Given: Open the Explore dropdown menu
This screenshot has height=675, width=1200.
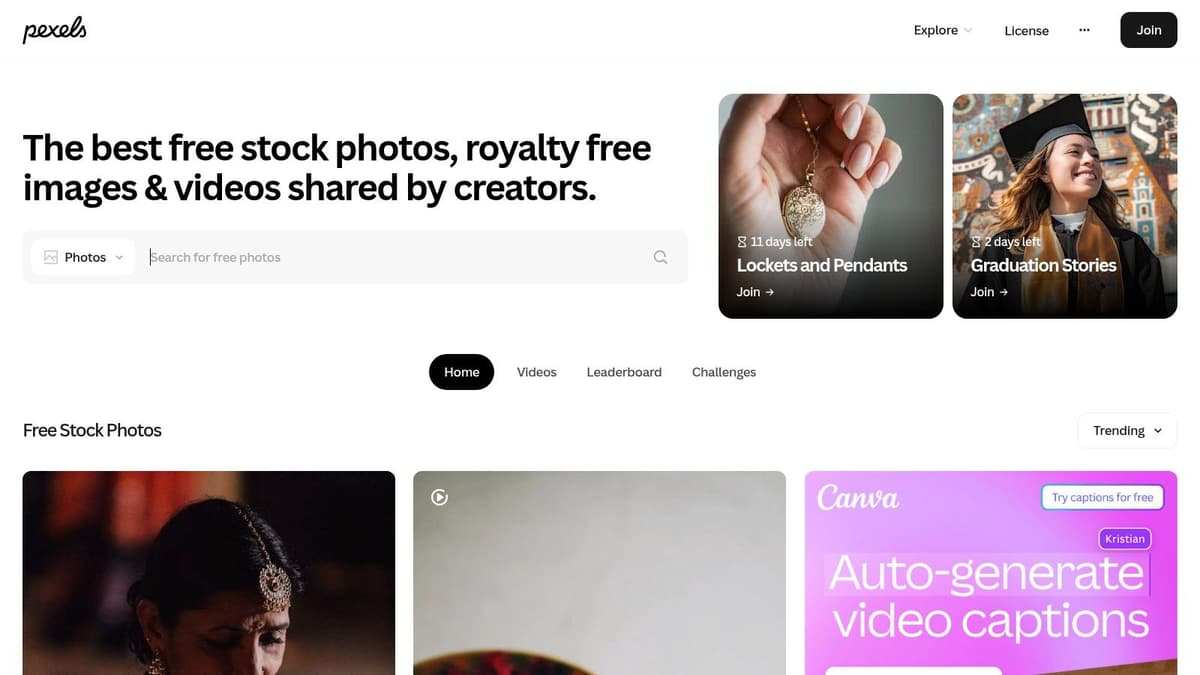Looking at the screenshot, I should [943, 30].
